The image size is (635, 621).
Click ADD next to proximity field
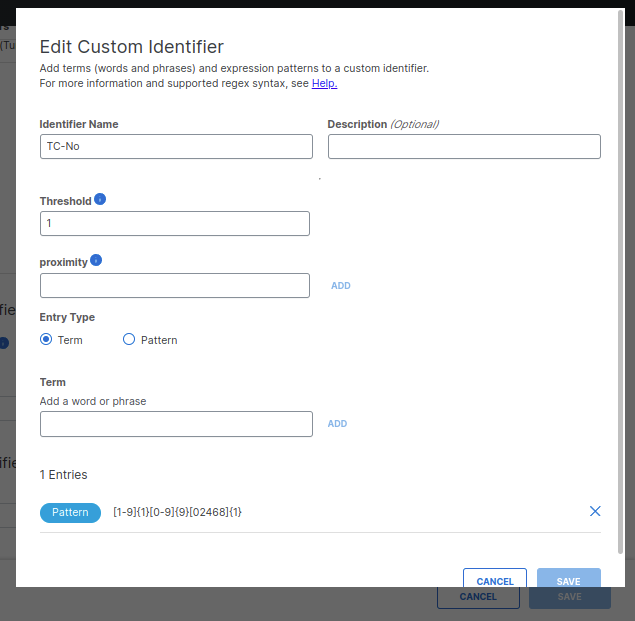(341, 286)
